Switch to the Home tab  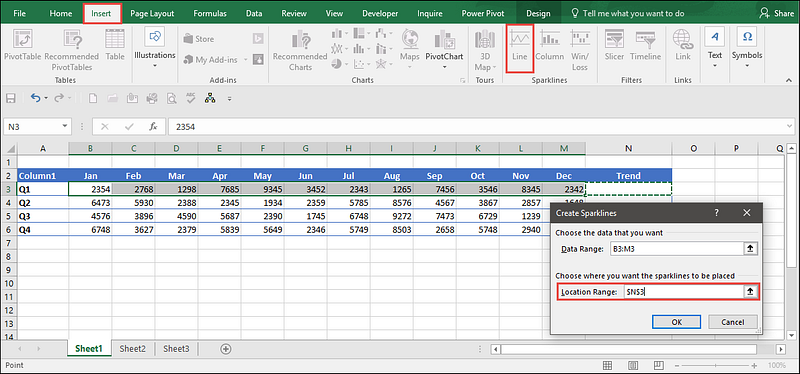point(61,13)
